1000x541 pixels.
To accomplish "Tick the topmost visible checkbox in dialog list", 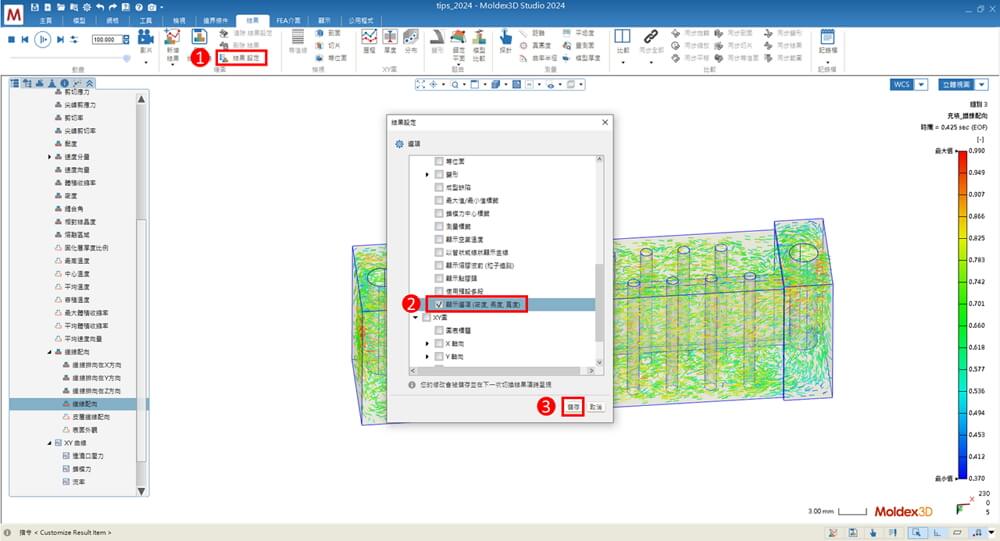I will pos(439,161).
